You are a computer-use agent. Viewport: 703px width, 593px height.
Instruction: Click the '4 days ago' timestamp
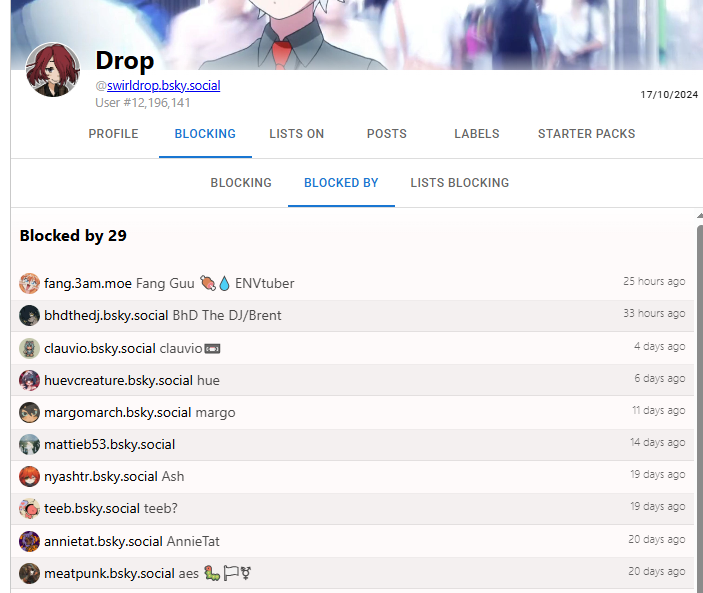(x=660, y=346)
